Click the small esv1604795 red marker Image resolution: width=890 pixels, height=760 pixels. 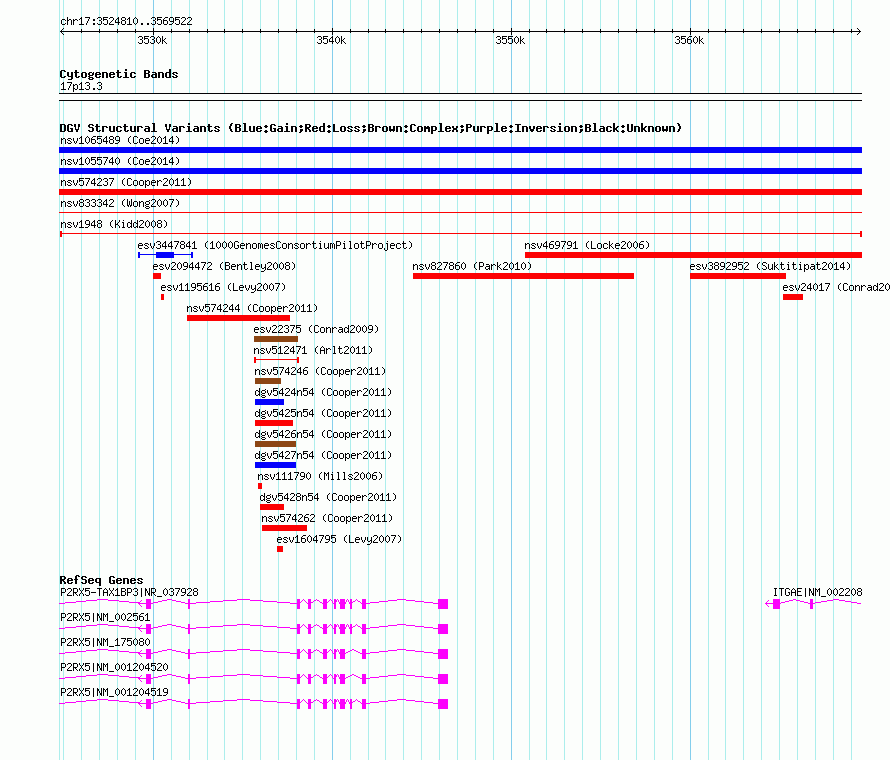280,549
